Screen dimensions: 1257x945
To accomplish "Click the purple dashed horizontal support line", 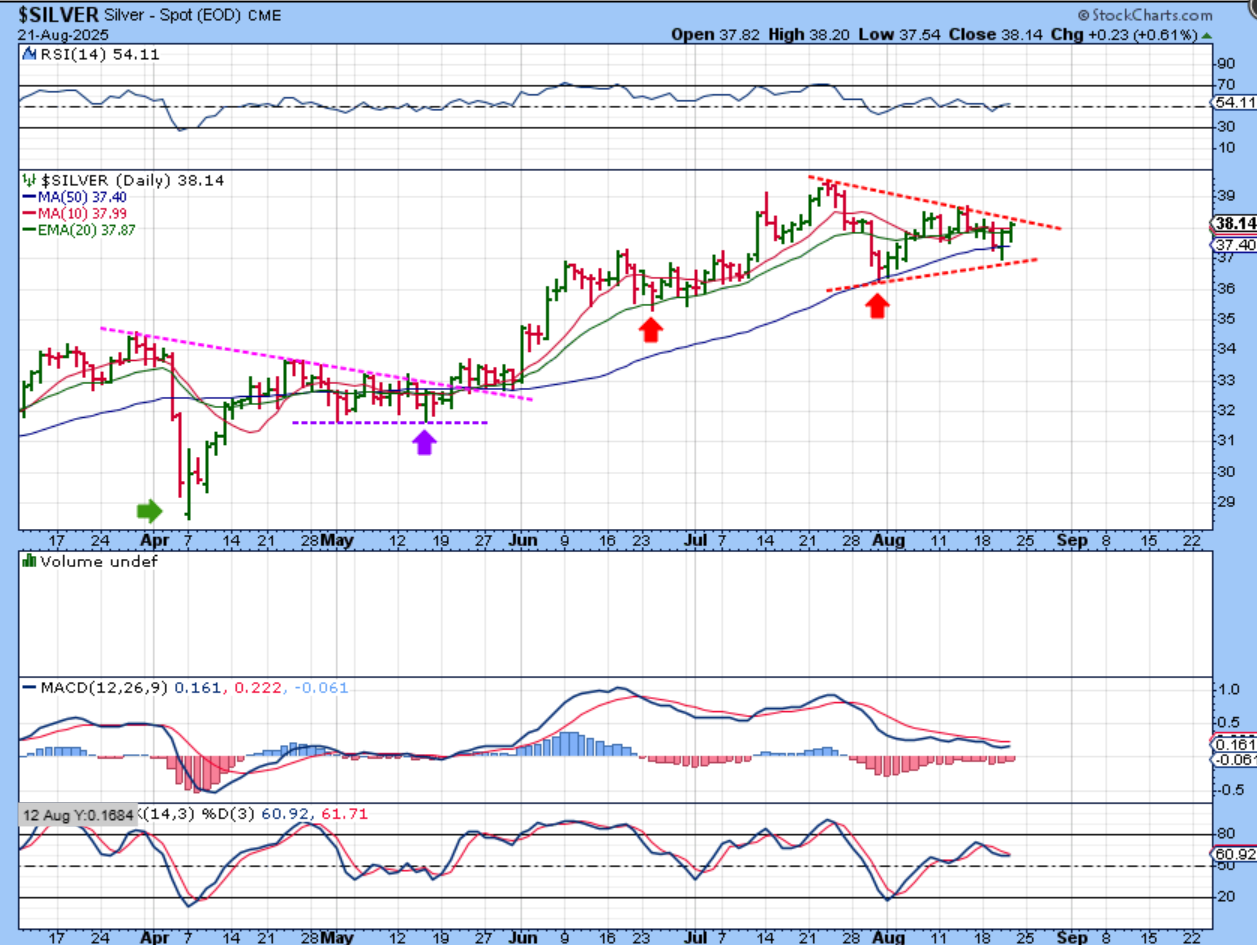I will pos(390,422).
